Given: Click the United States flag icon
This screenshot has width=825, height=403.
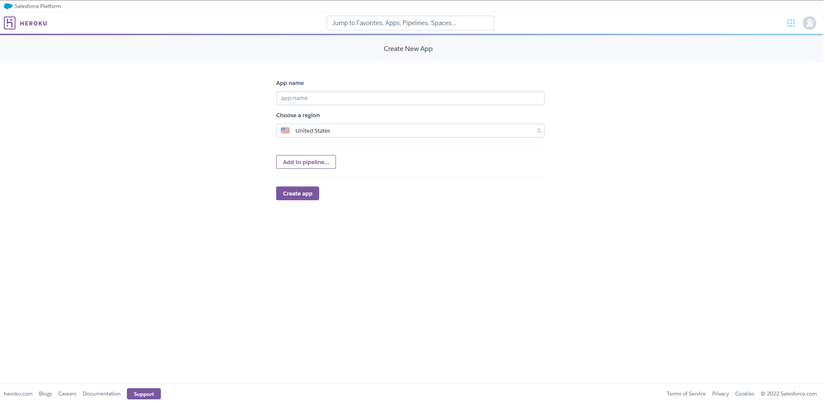Looking at the screenshot, I should point(285,130).
